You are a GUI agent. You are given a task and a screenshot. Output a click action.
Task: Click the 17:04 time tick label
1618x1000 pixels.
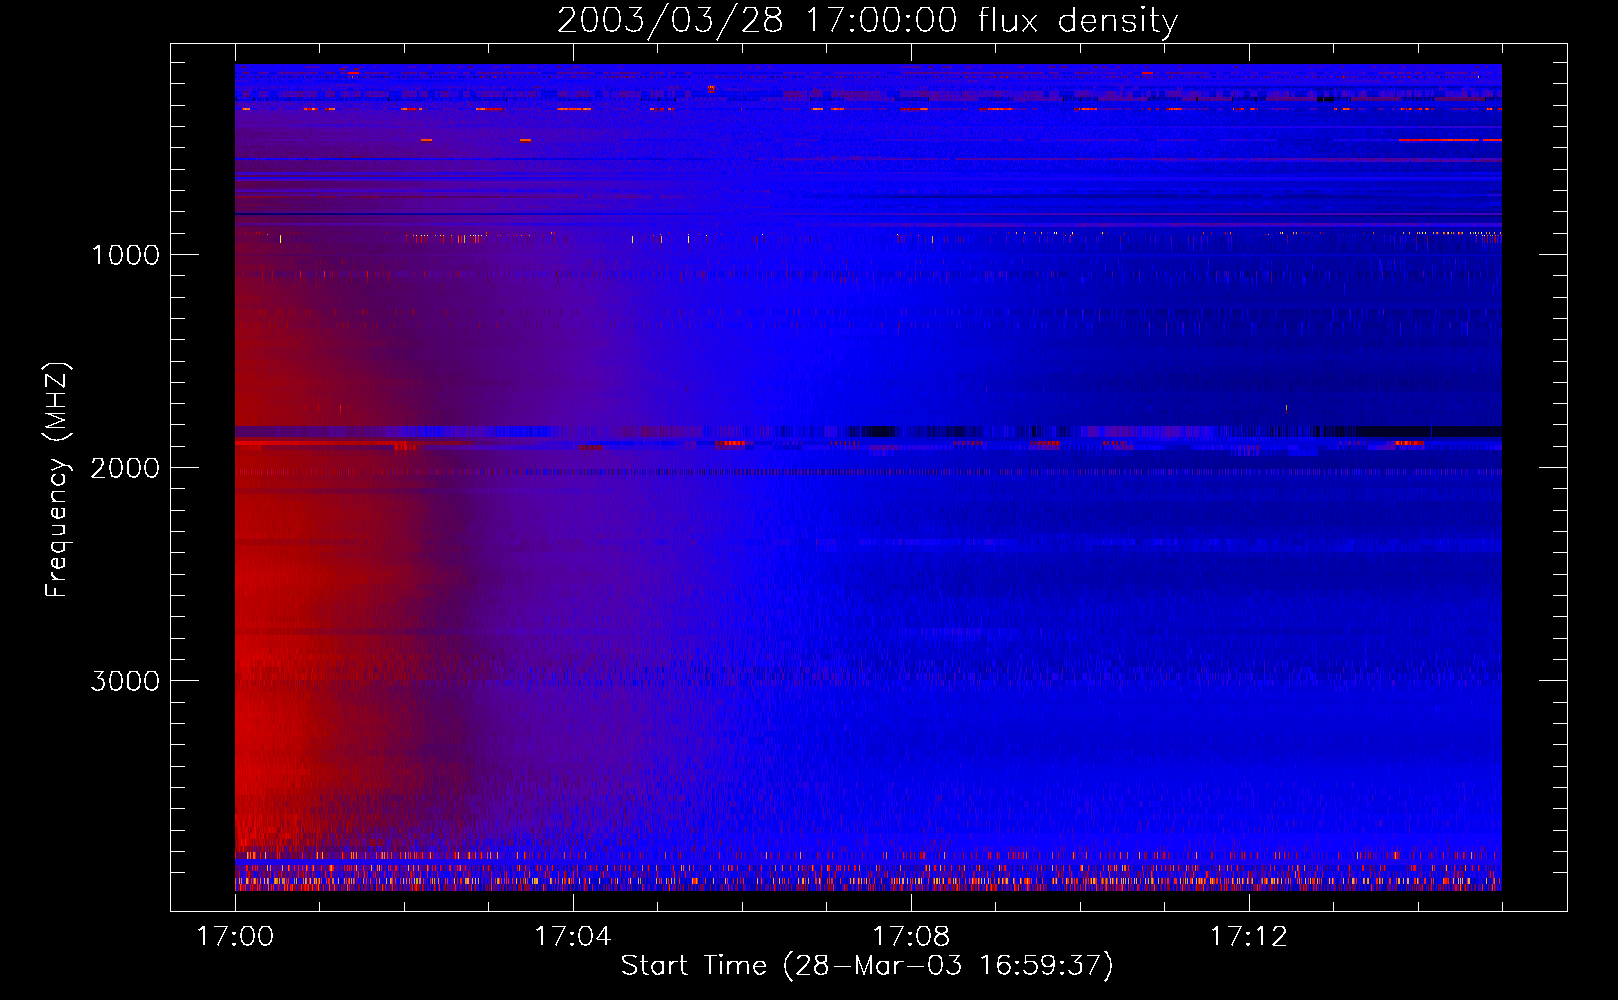pos(572,937)
